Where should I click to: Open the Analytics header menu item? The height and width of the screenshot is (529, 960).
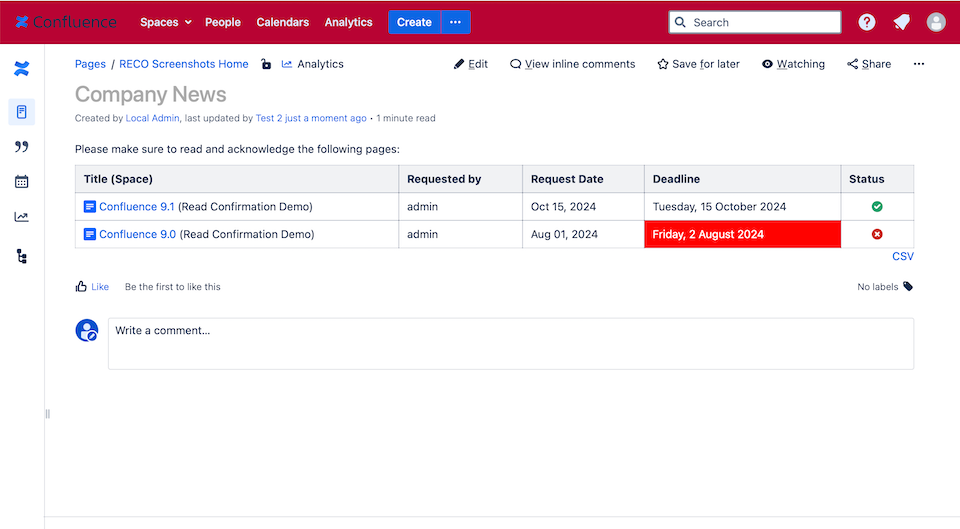(348, 22)
